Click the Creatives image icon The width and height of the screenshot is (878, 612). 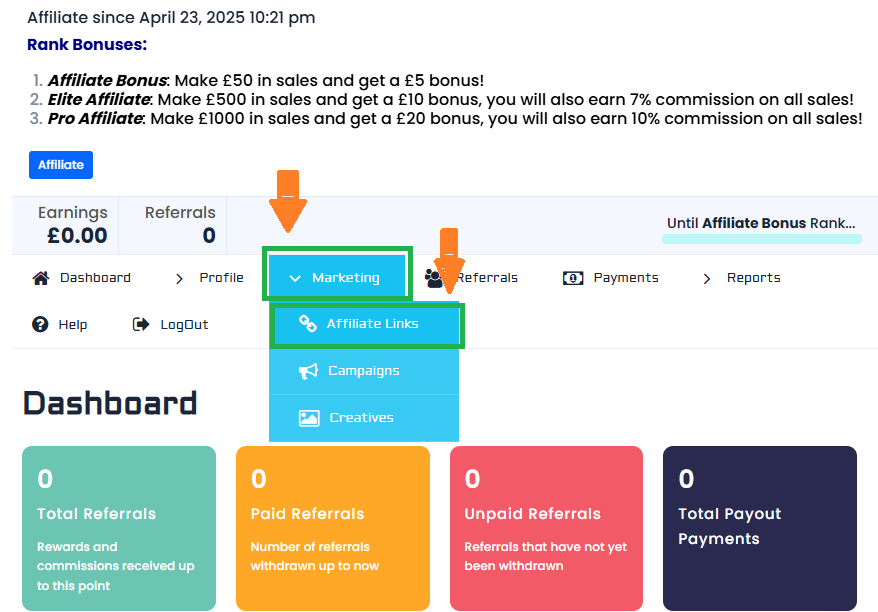click(309, 418)
